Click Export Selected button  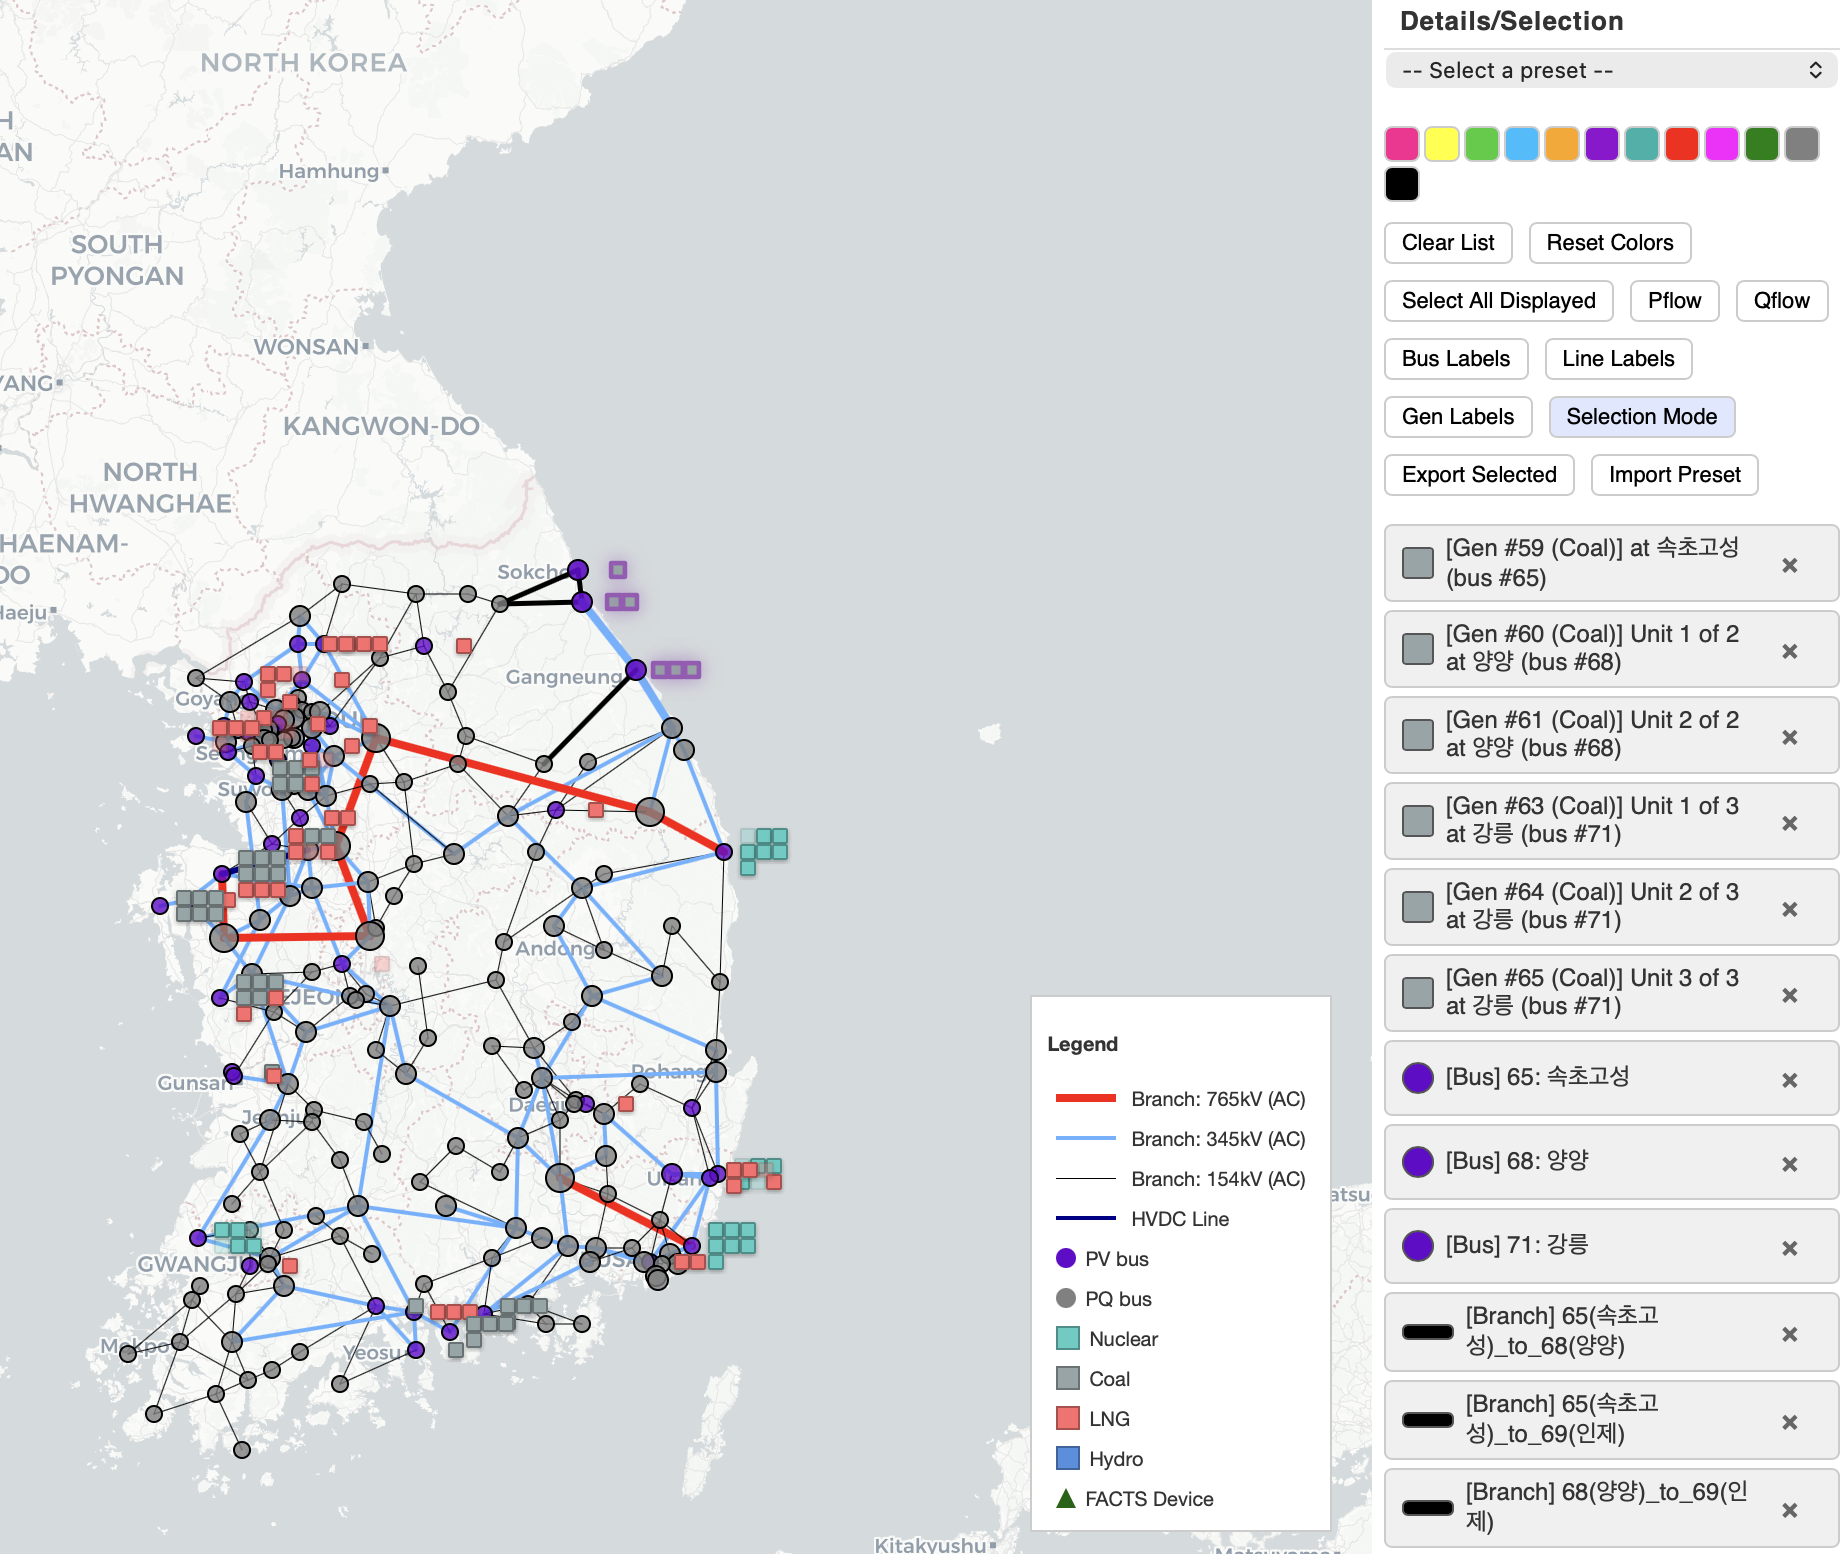click(x=1478, y=475)
